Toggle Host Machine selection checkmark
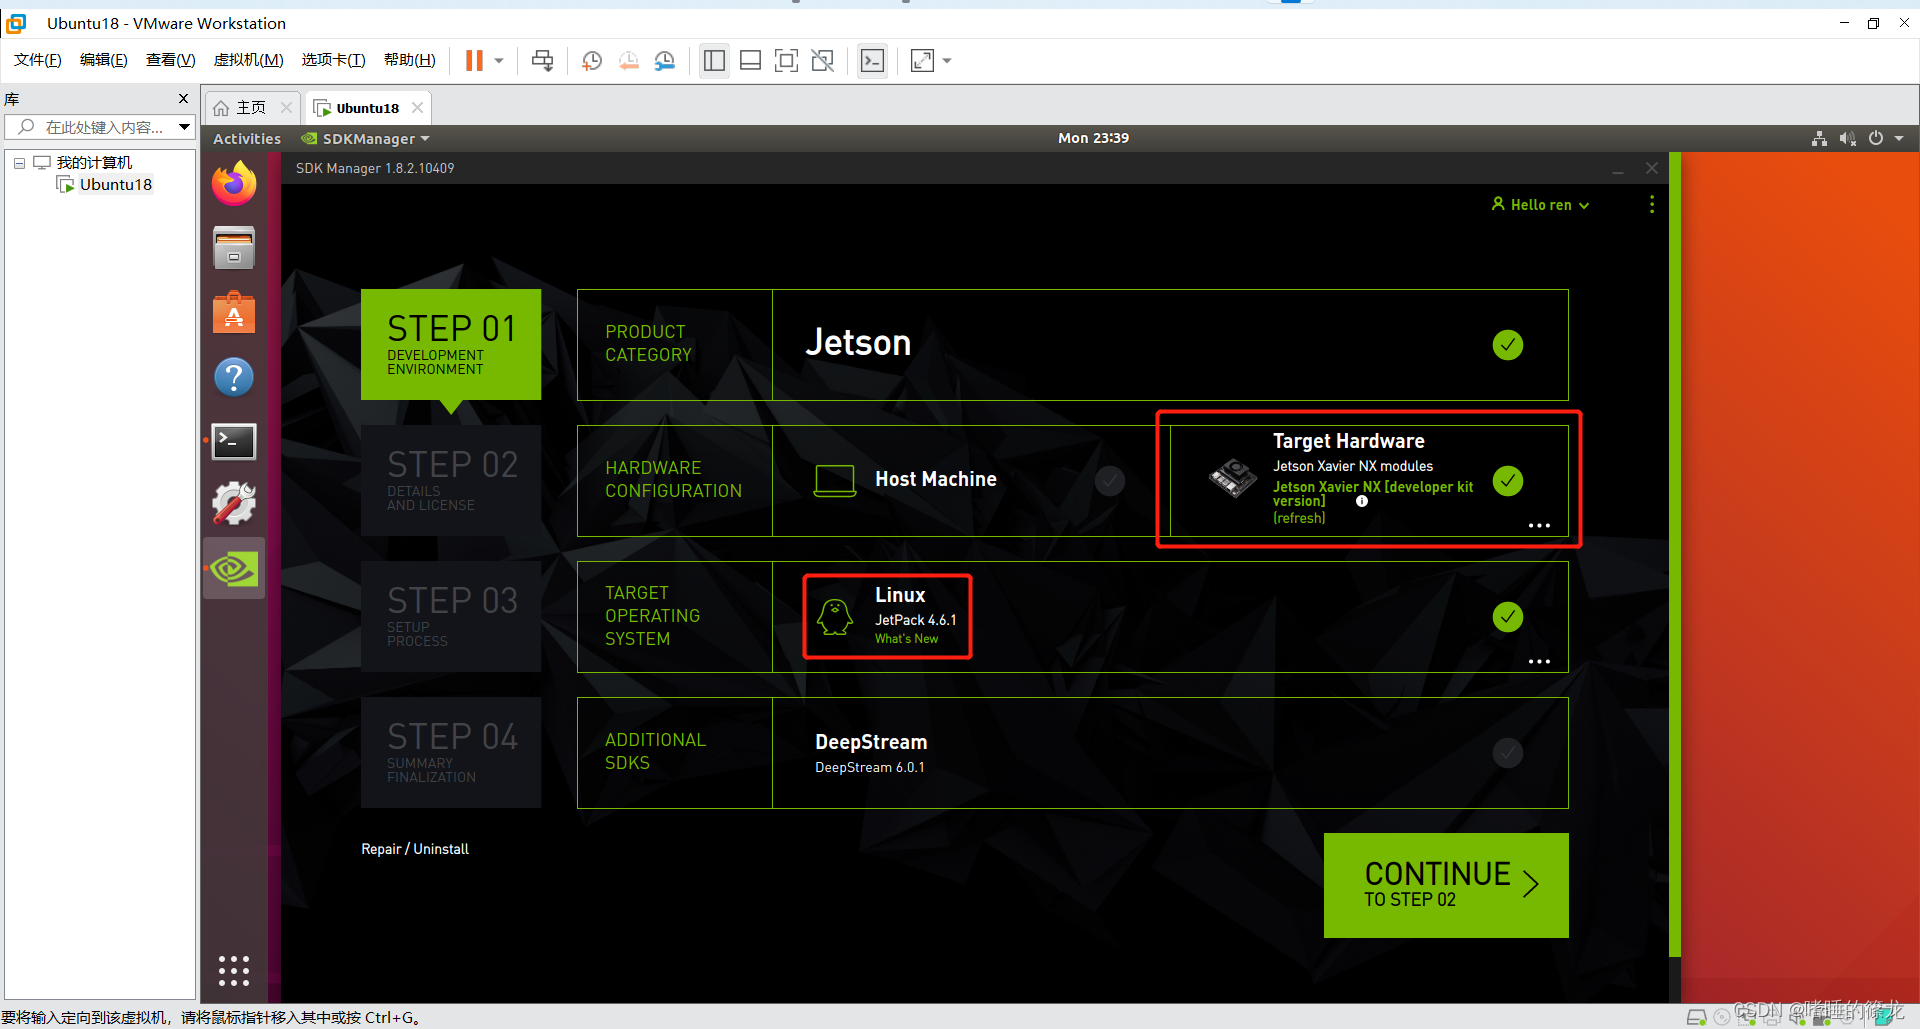Viewport: 1920px width, 1029px height. pos(1109,481)
